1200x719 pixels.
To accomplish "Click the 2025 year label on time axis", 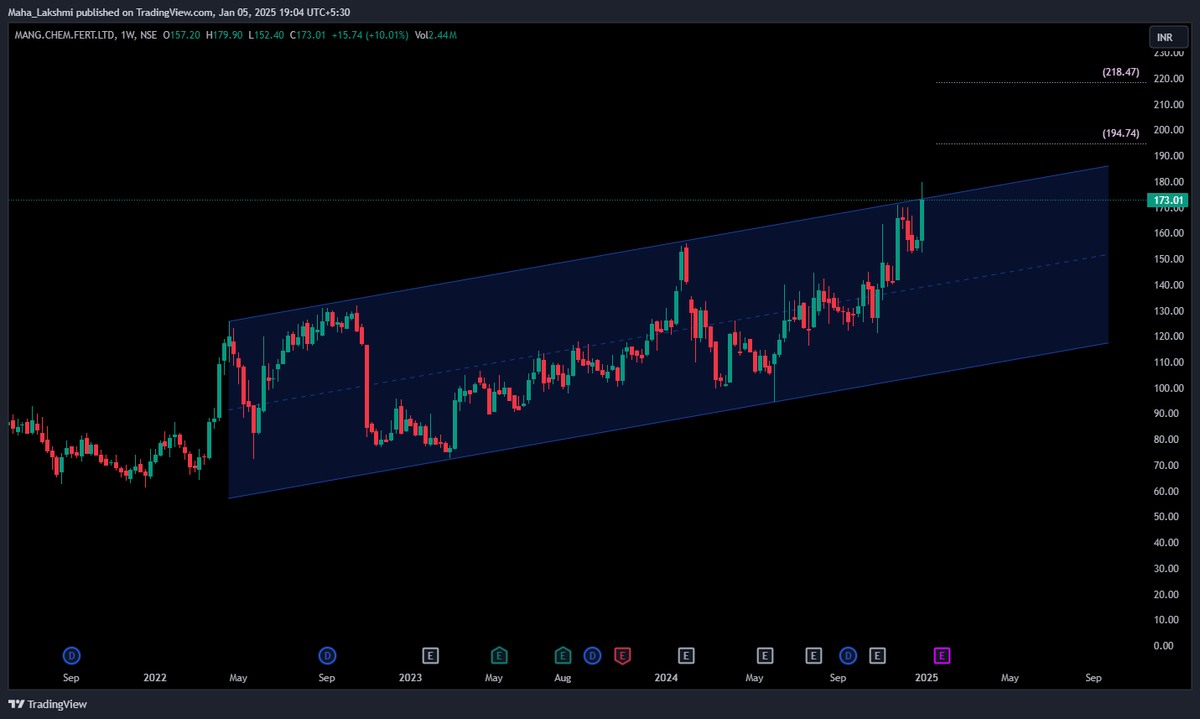I will coord(926,678).
